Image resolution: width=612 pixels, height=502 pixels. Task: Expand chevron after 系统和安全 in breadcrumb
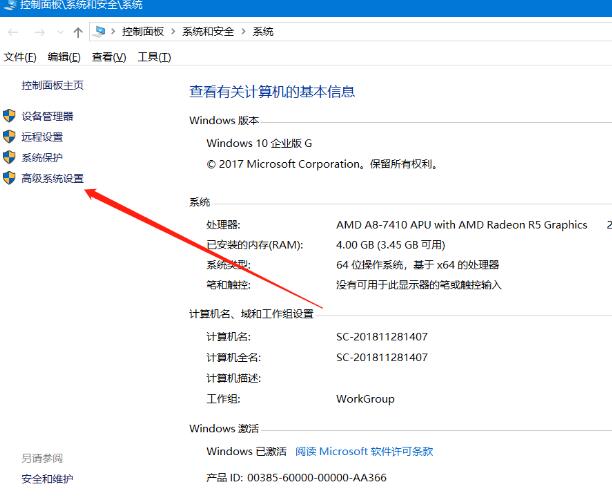[242, 32]
